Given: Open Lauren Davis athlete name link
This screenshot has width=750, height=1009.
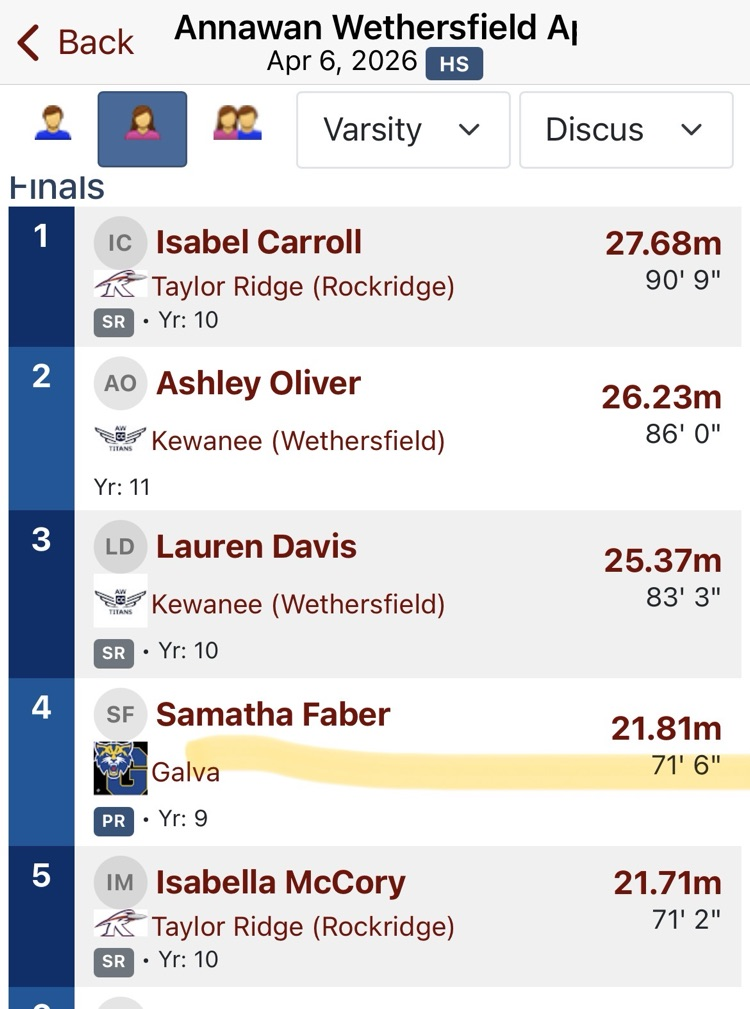Looking at the screenshot, I should (256, 547).
